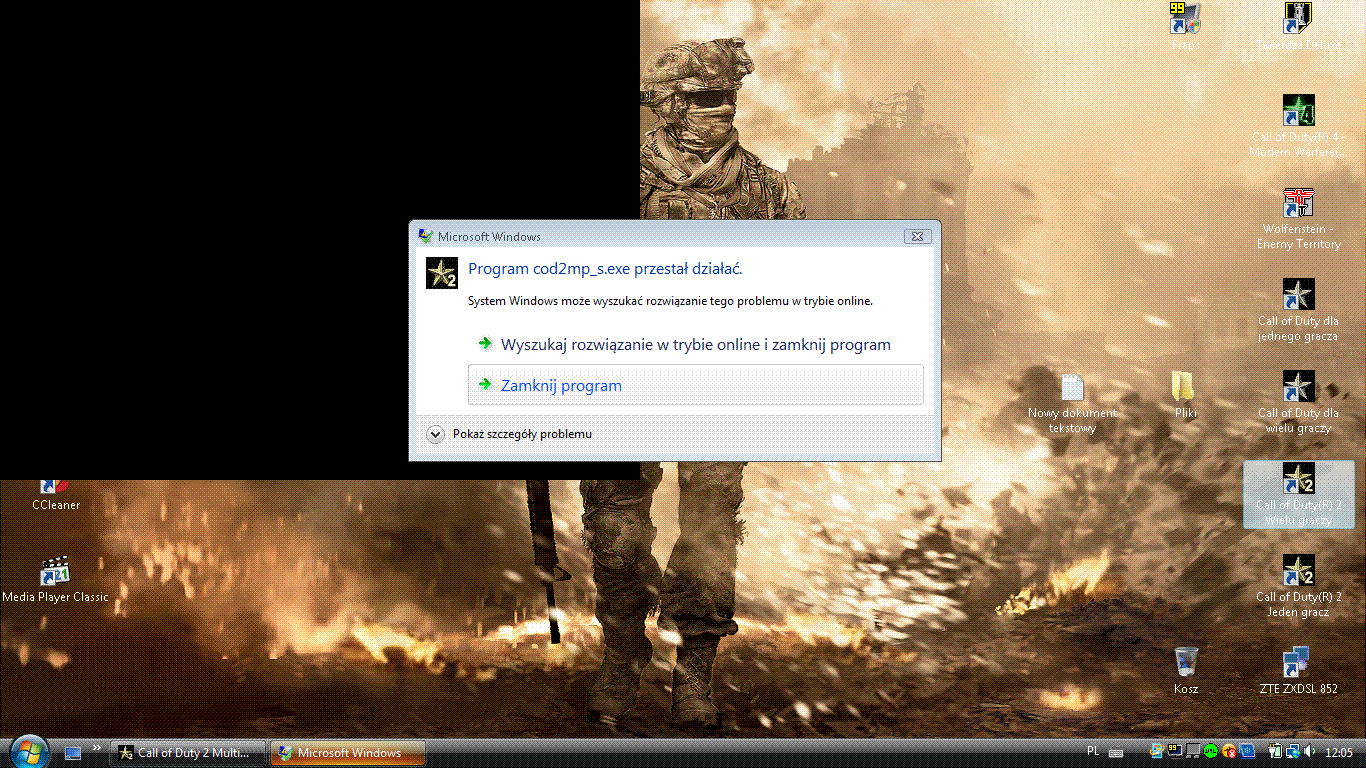Switch to Call of Duty 2 Multiplayer taskbar button
The image size is (1366, 768).
click(189, 753)
